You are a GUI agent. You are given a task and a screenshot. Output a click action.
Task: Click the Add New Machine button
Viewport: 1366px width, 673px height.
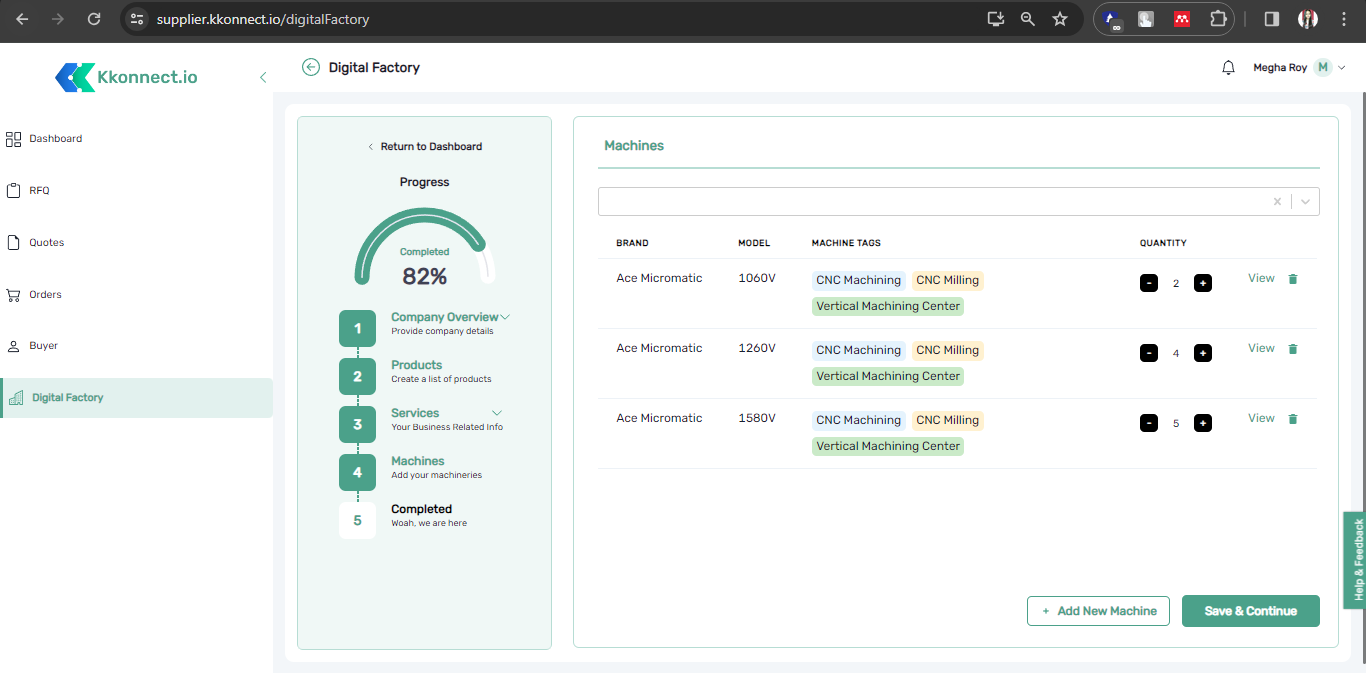click(x=1098, y=611)
